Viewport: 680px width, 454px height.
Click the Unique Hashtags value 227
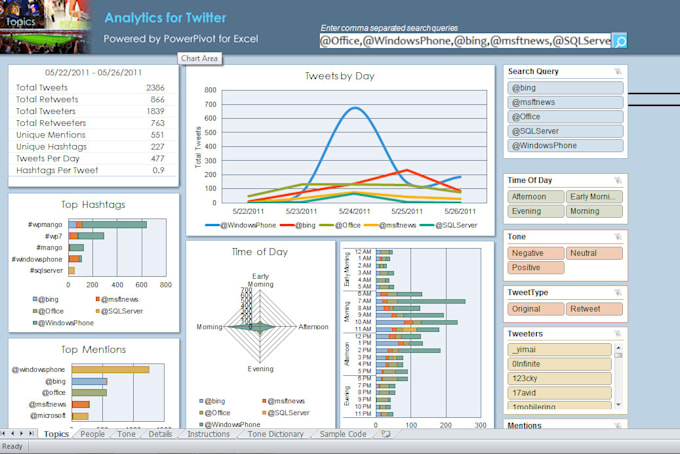[157, 147]
